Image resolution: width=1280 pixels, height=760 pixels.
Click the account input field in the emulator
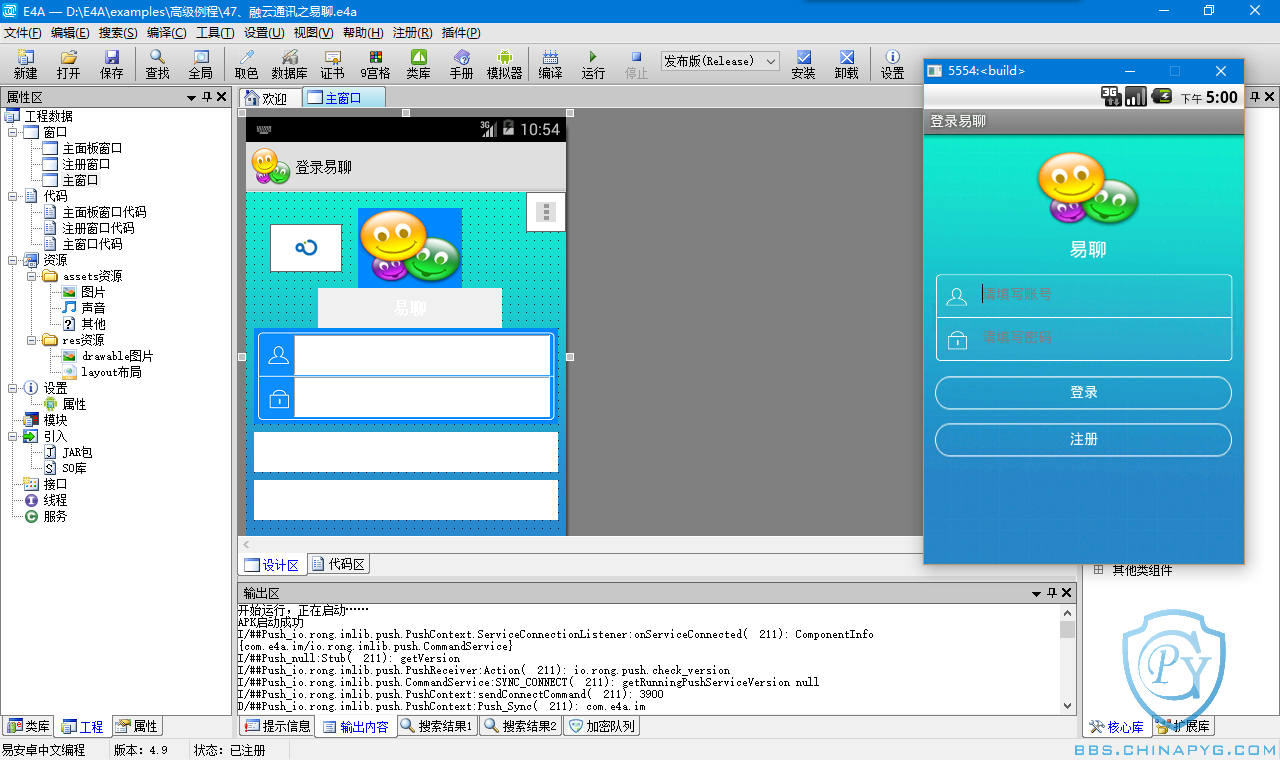point(1083,295)
